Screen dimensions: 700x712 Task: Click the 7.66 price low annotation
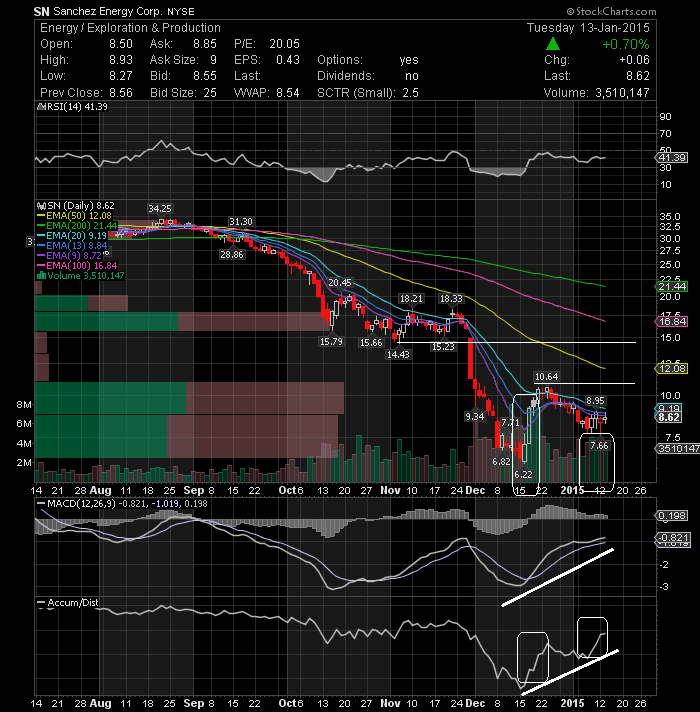(599, 445)
